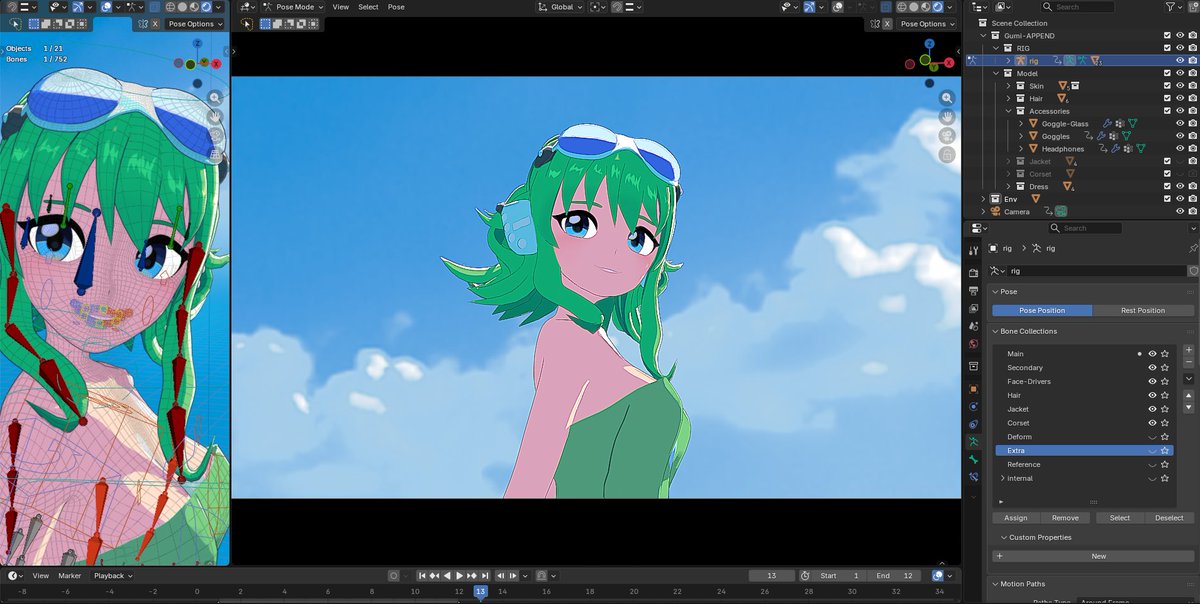
Task: Open the timeline Marker menu
Action: point(69,576)
